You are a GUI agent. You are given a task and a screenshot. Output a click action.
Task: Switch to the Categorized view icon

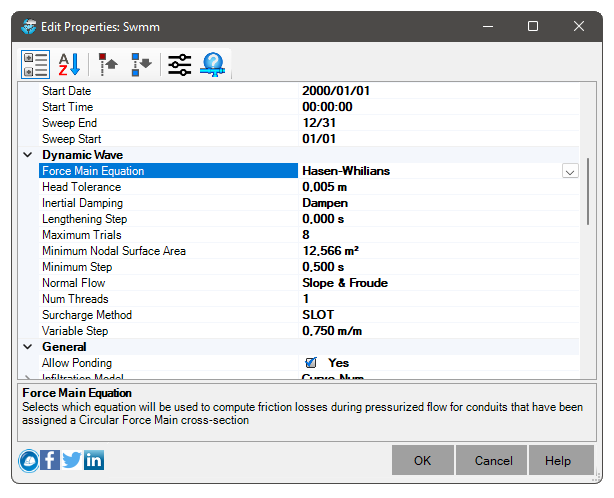tap(35, 64)
